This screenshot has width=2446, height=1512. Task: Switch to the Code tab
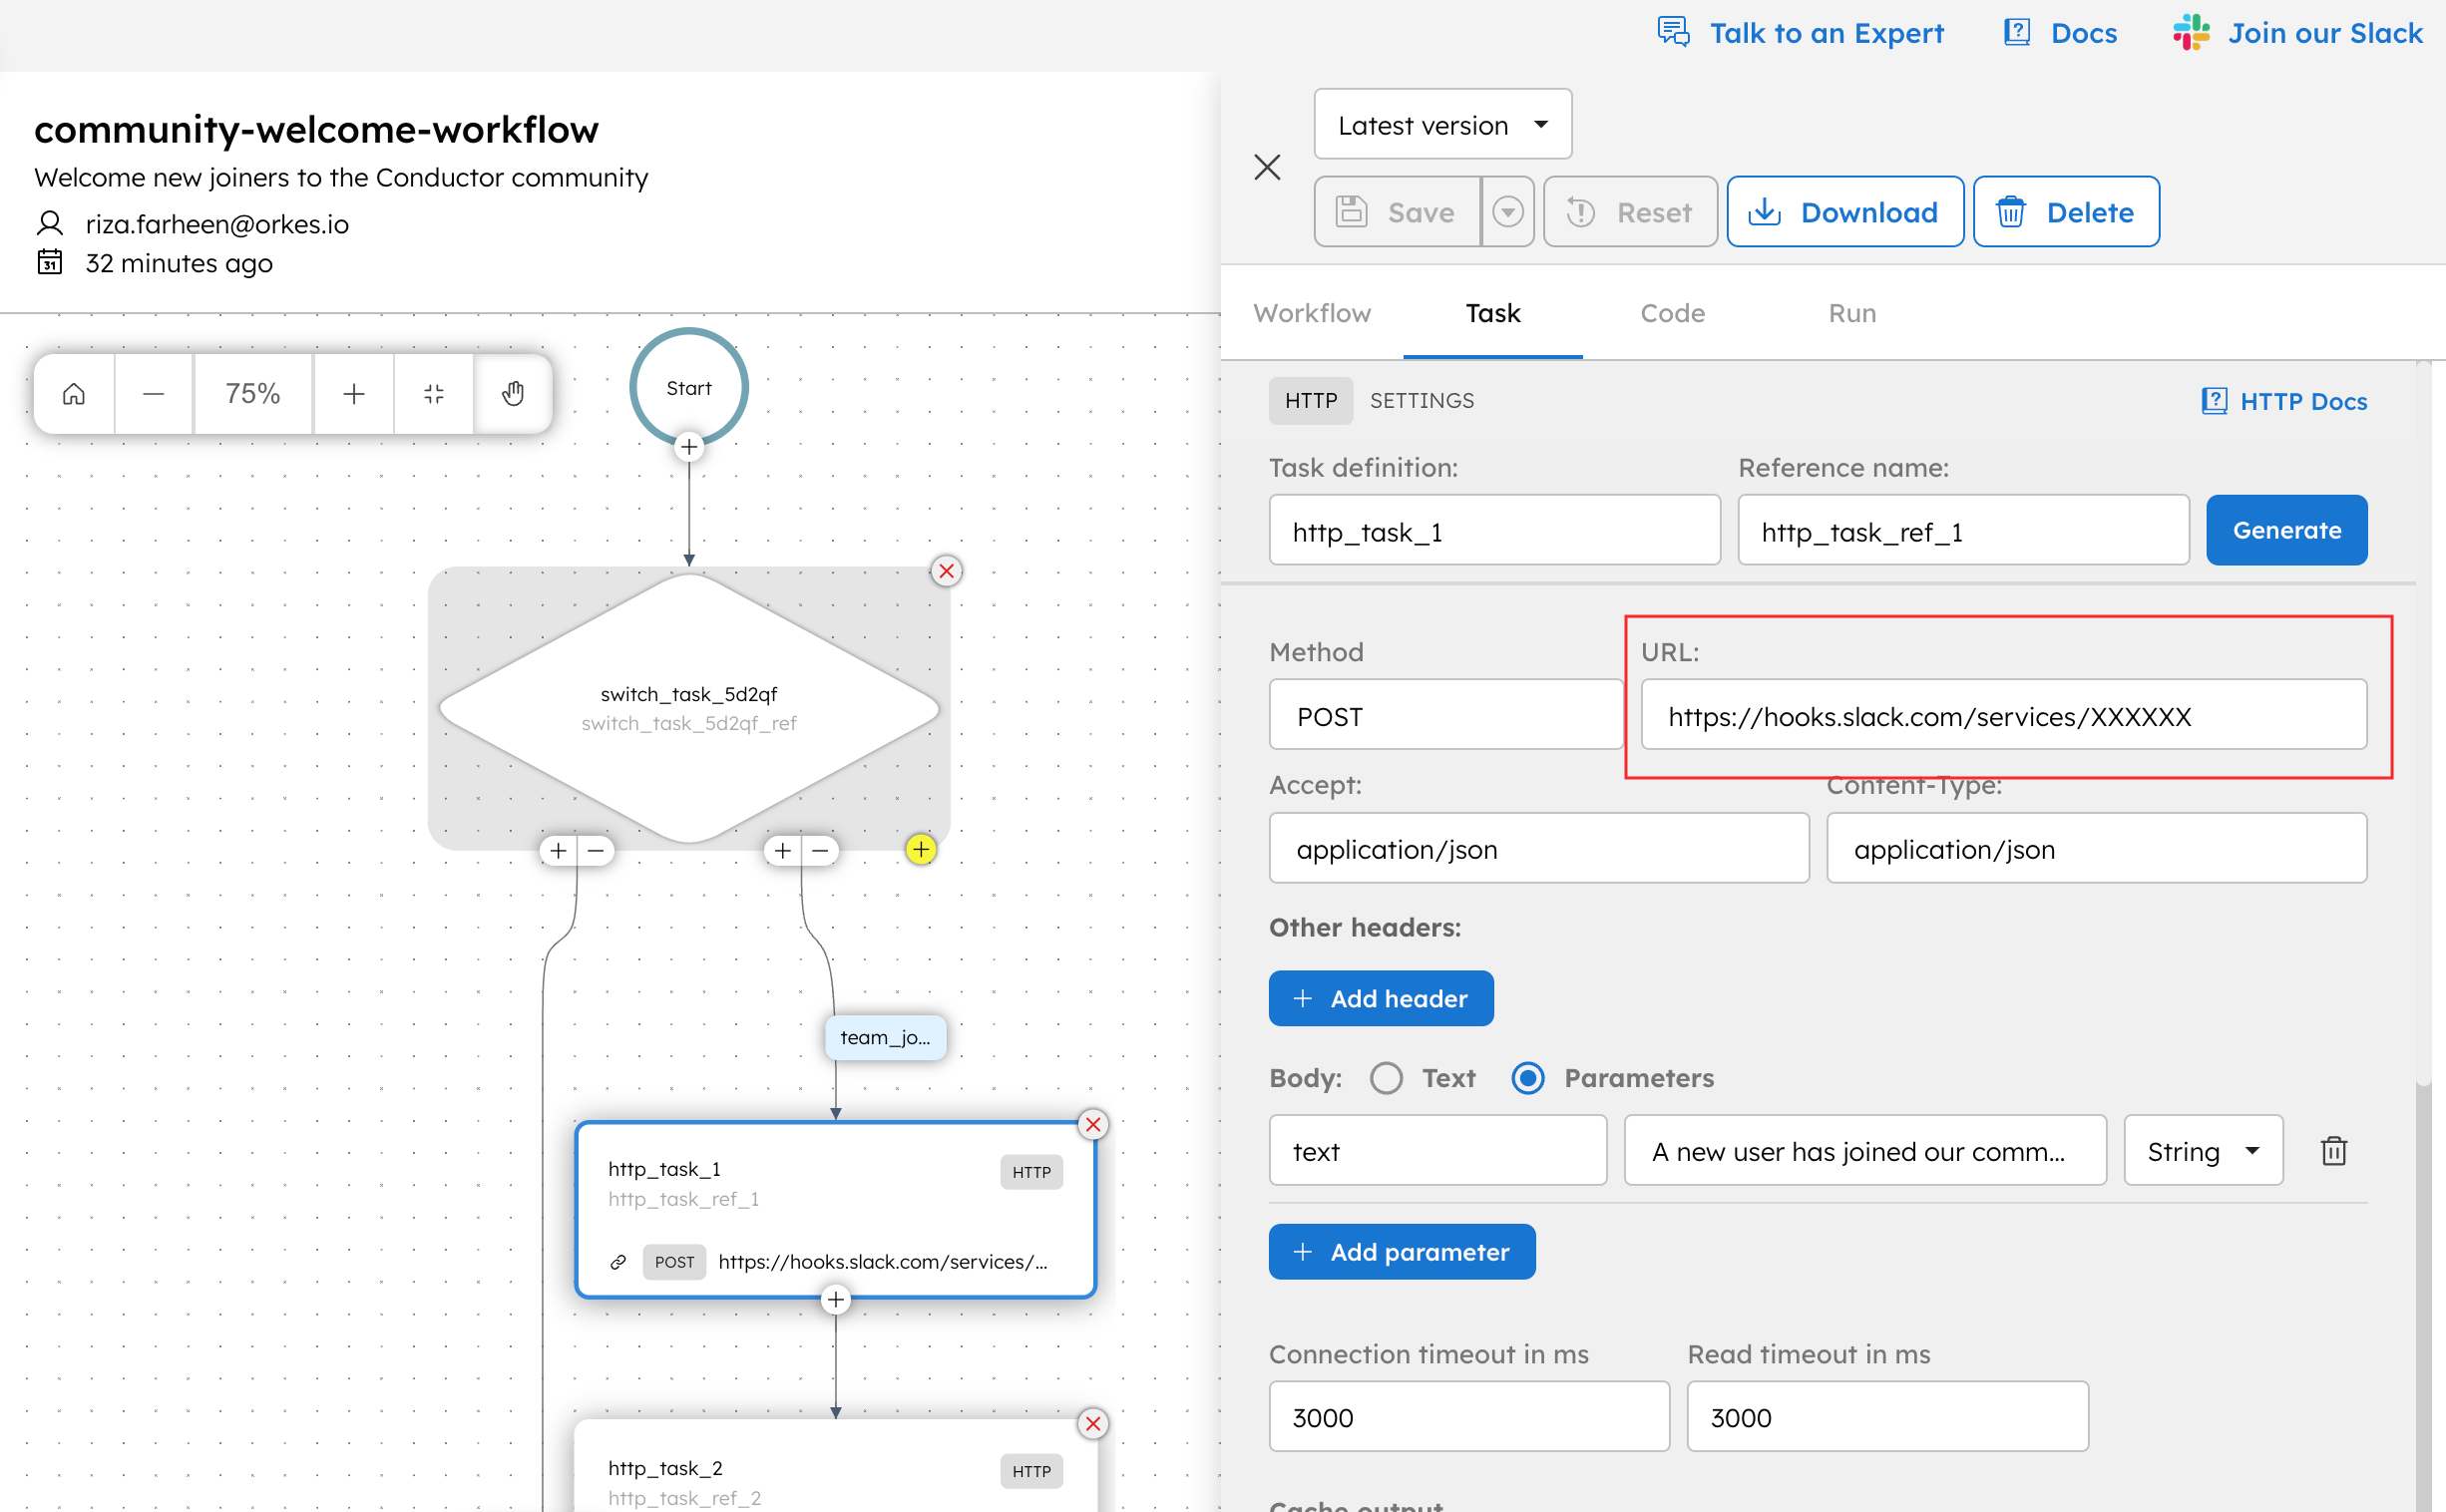click(x=1672, y=313)
